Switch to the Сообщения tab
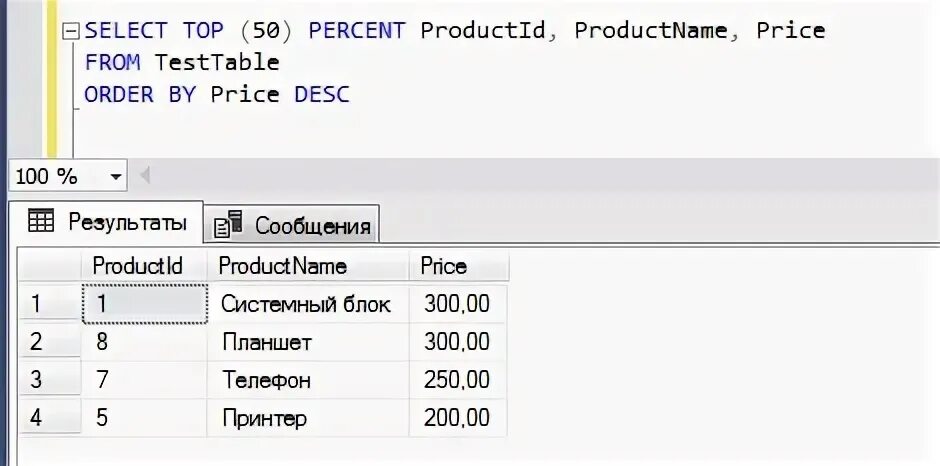This screenshot has height=466, width=940. [293, 225]
